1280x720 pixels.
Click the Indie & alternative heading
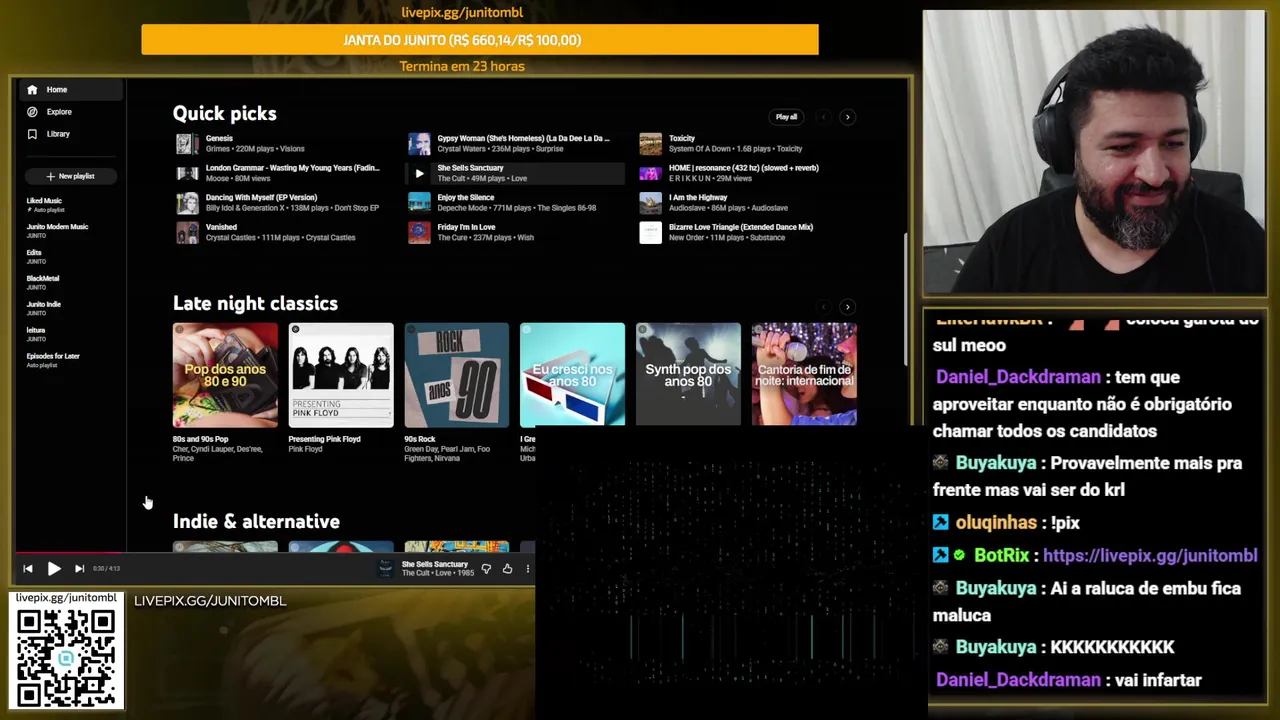[256, 521]
